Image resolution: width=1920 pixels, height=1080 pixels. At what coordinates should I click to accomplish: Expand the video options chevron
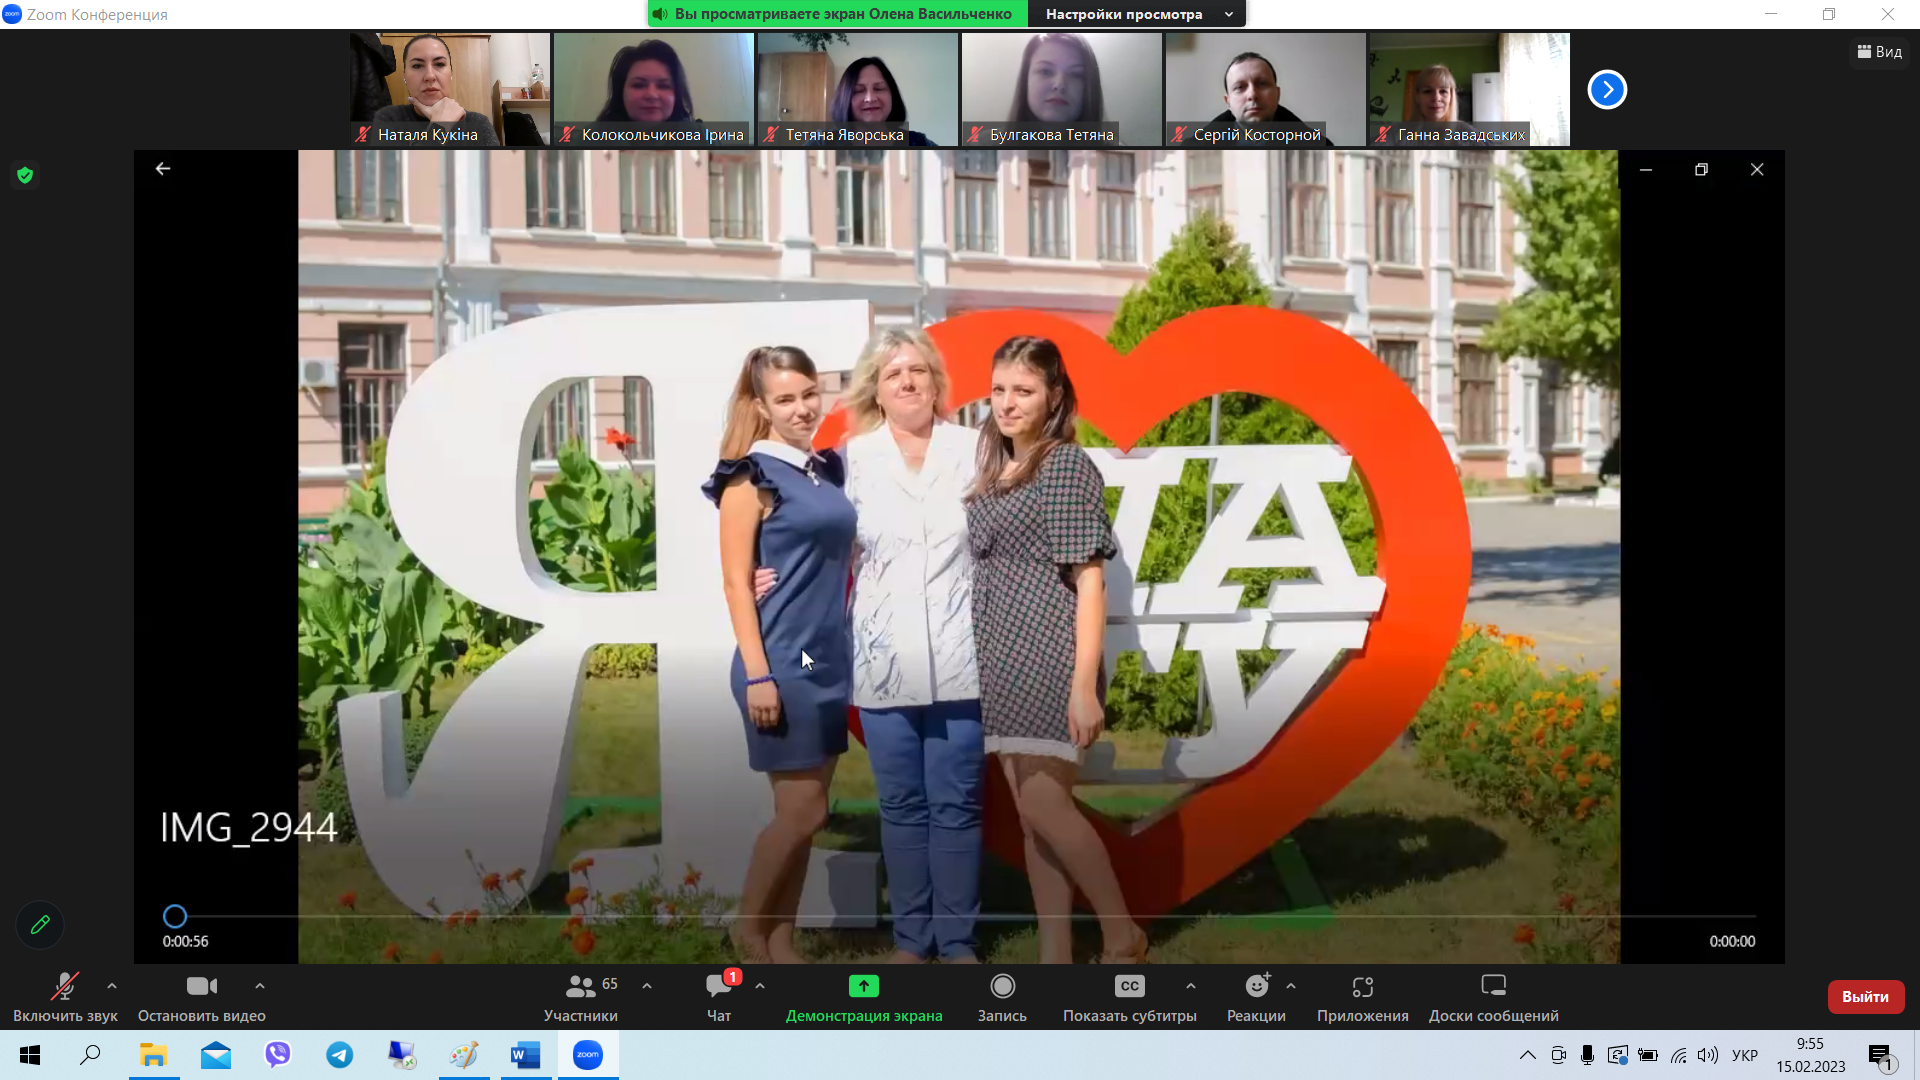[260, 986]
